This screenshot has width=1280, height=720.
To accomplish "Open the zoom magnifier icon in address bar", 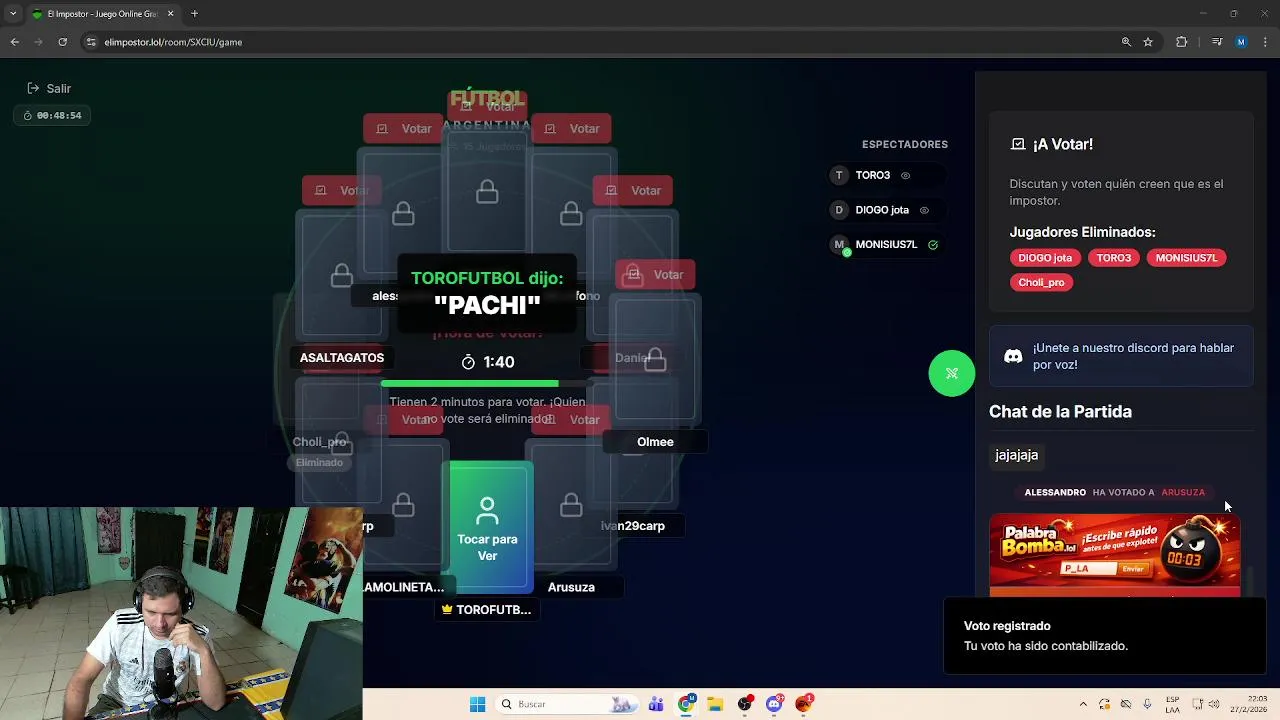I will point(1126,42).
